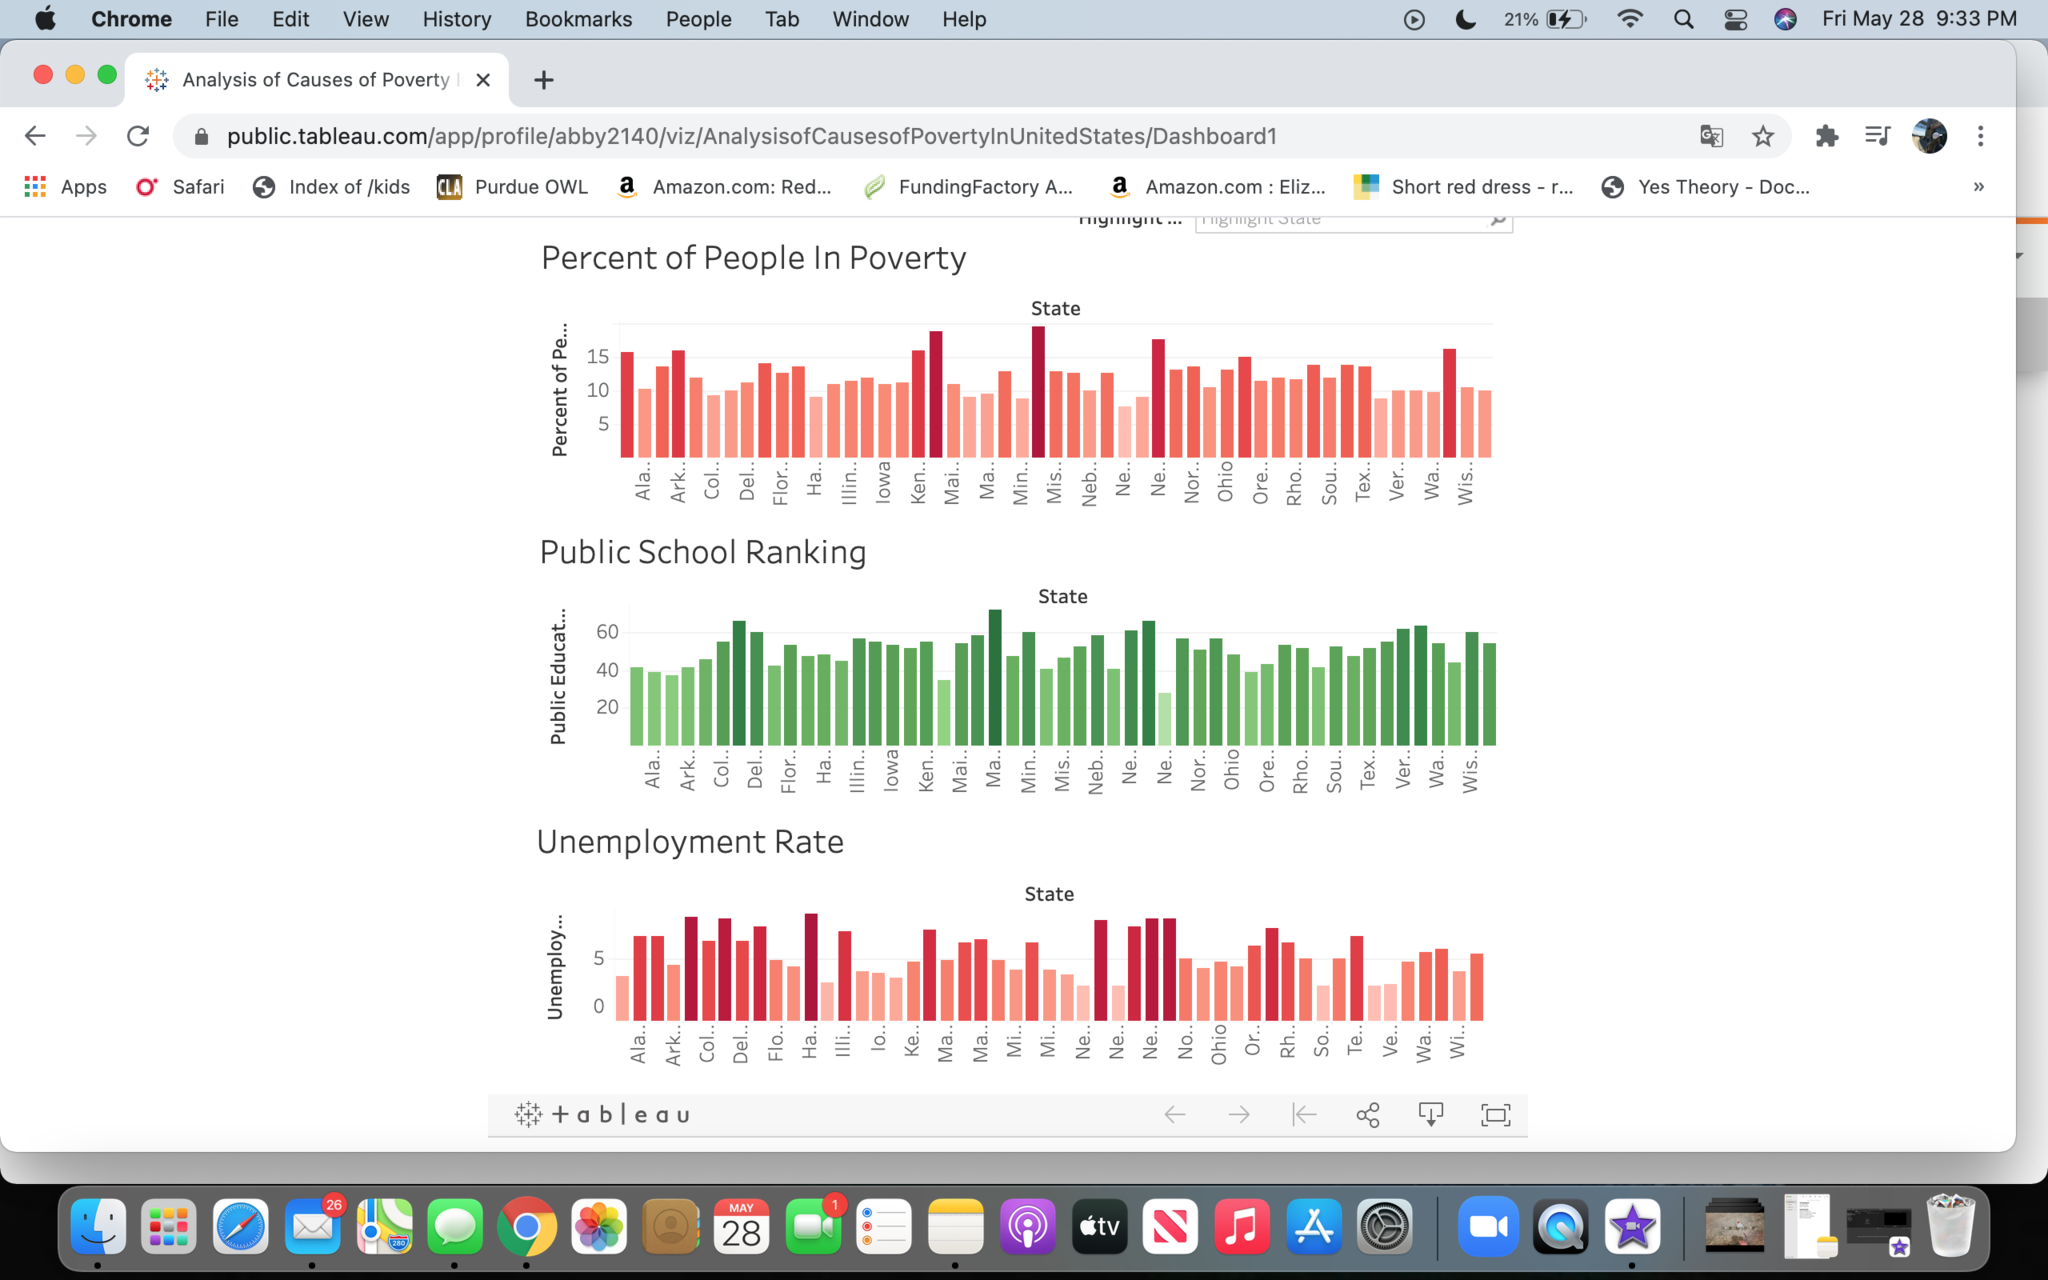
Task: Open the Purdue OWL bookmark
Action: (x=513, y=187)
